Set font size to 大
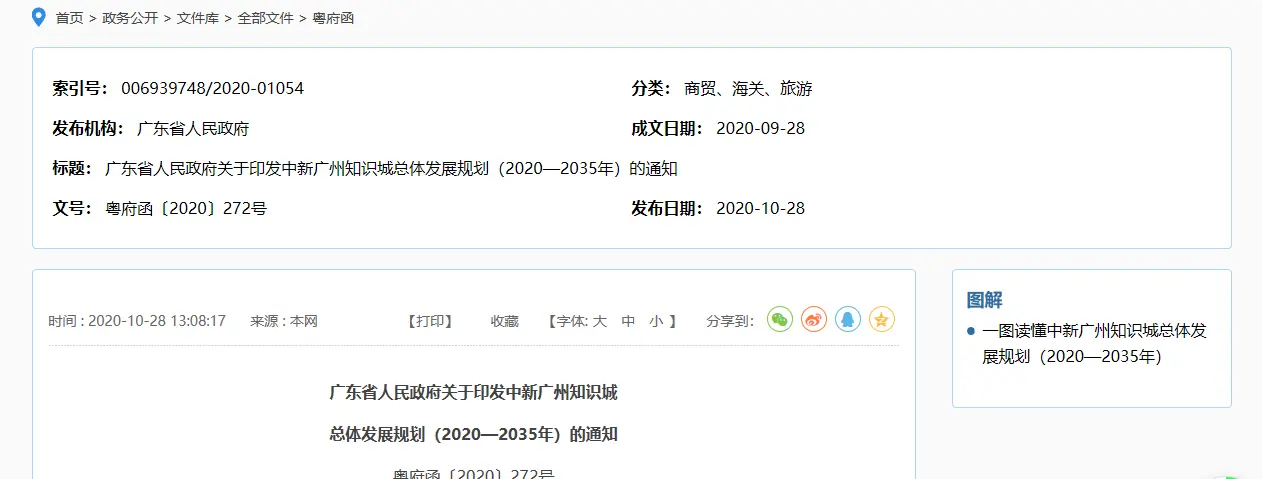 pyautogui.click(x=600, y=321)
